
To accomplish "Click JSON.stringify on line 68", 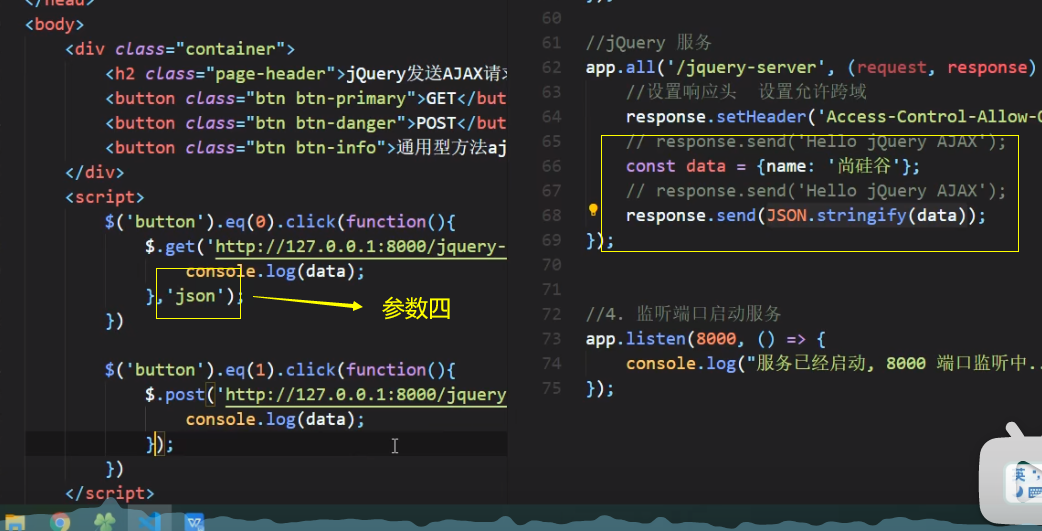I will coord(837,215).
